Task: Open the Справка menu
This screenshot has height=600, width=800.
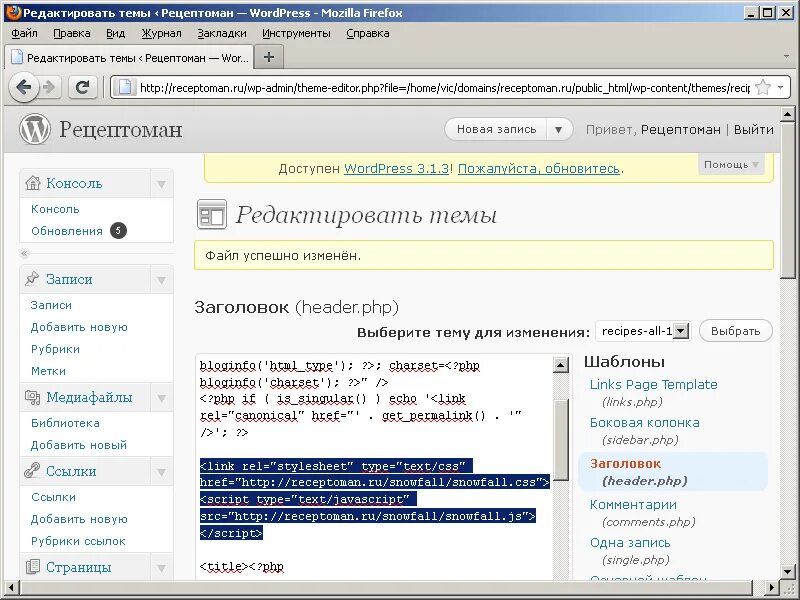Action: (x=367, y=33)
